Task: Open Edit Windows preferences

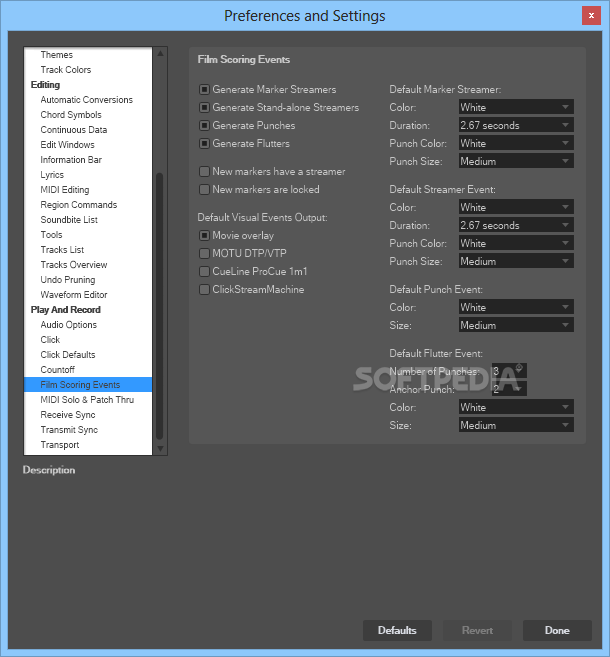Action: click(x=67, y=145)
